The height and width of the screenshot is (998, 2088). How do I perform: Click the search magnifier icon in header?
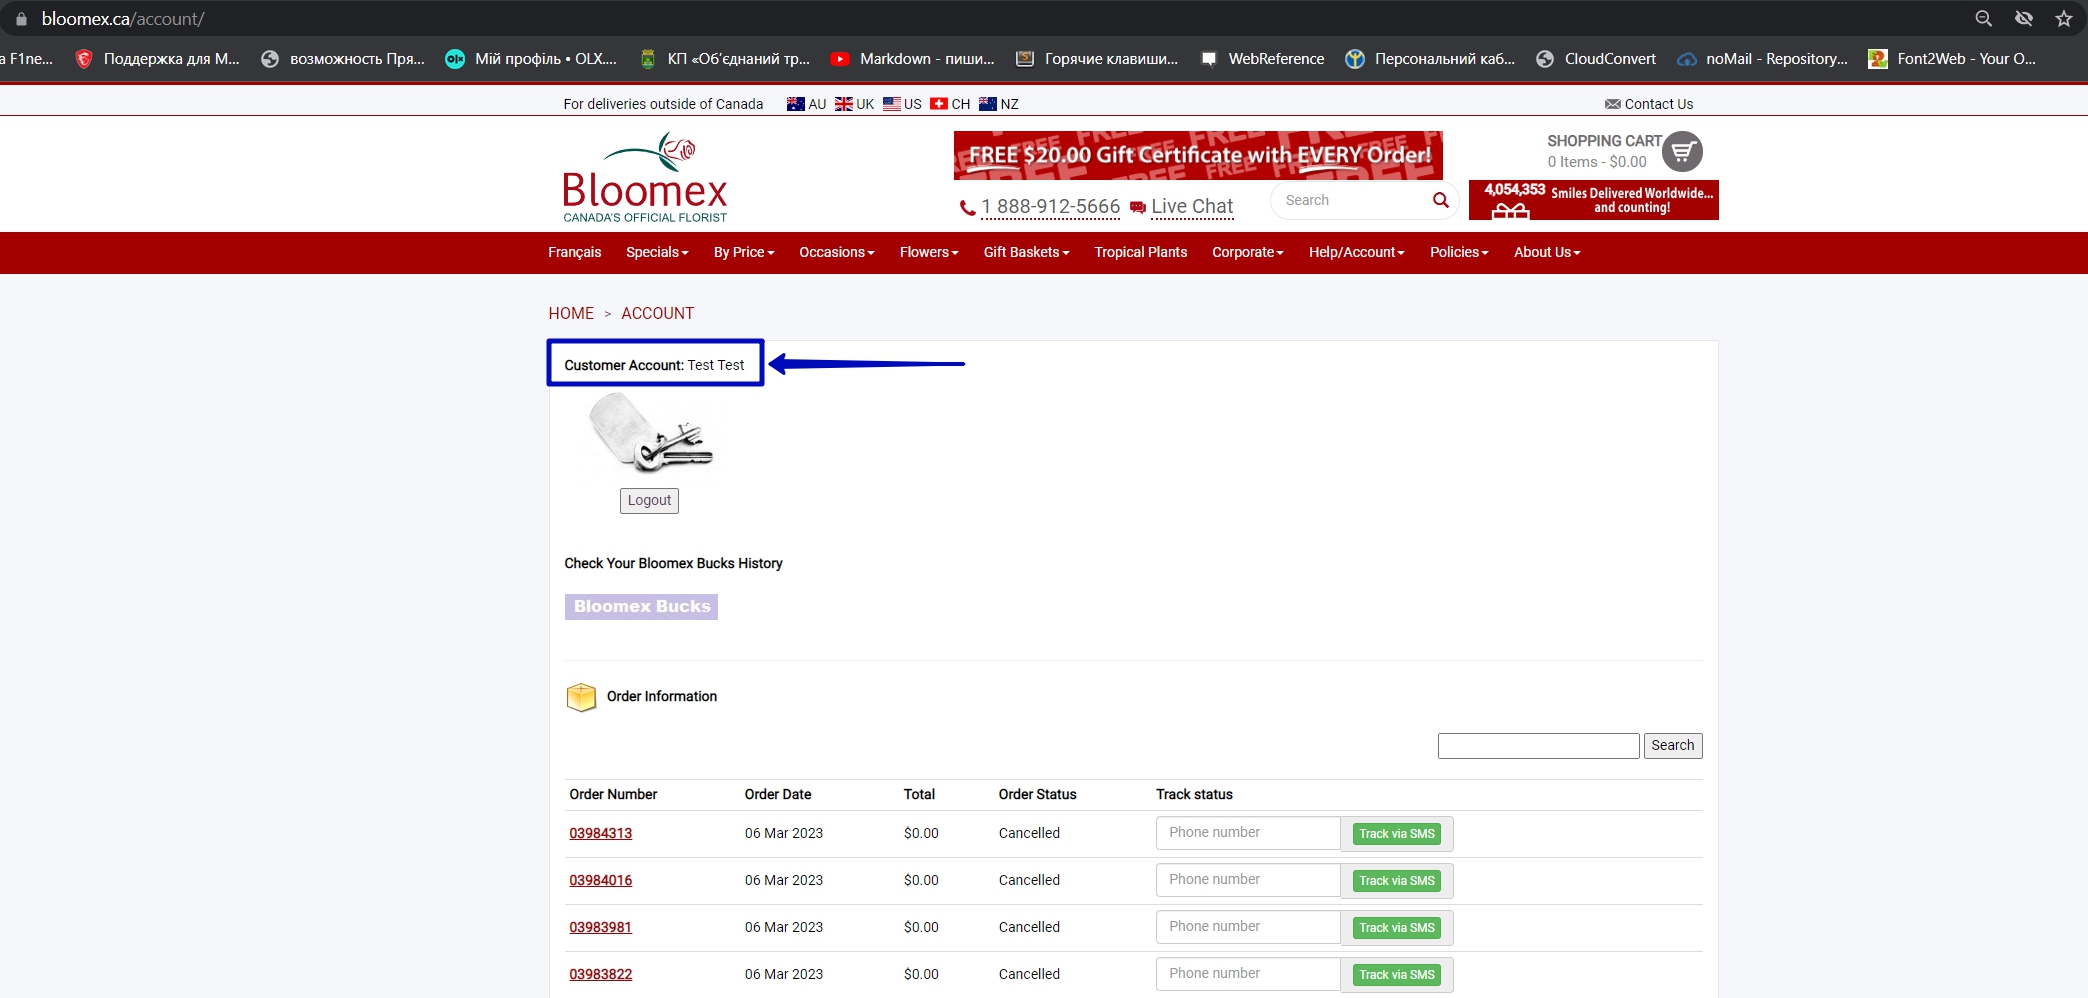tap(1440, 200)
